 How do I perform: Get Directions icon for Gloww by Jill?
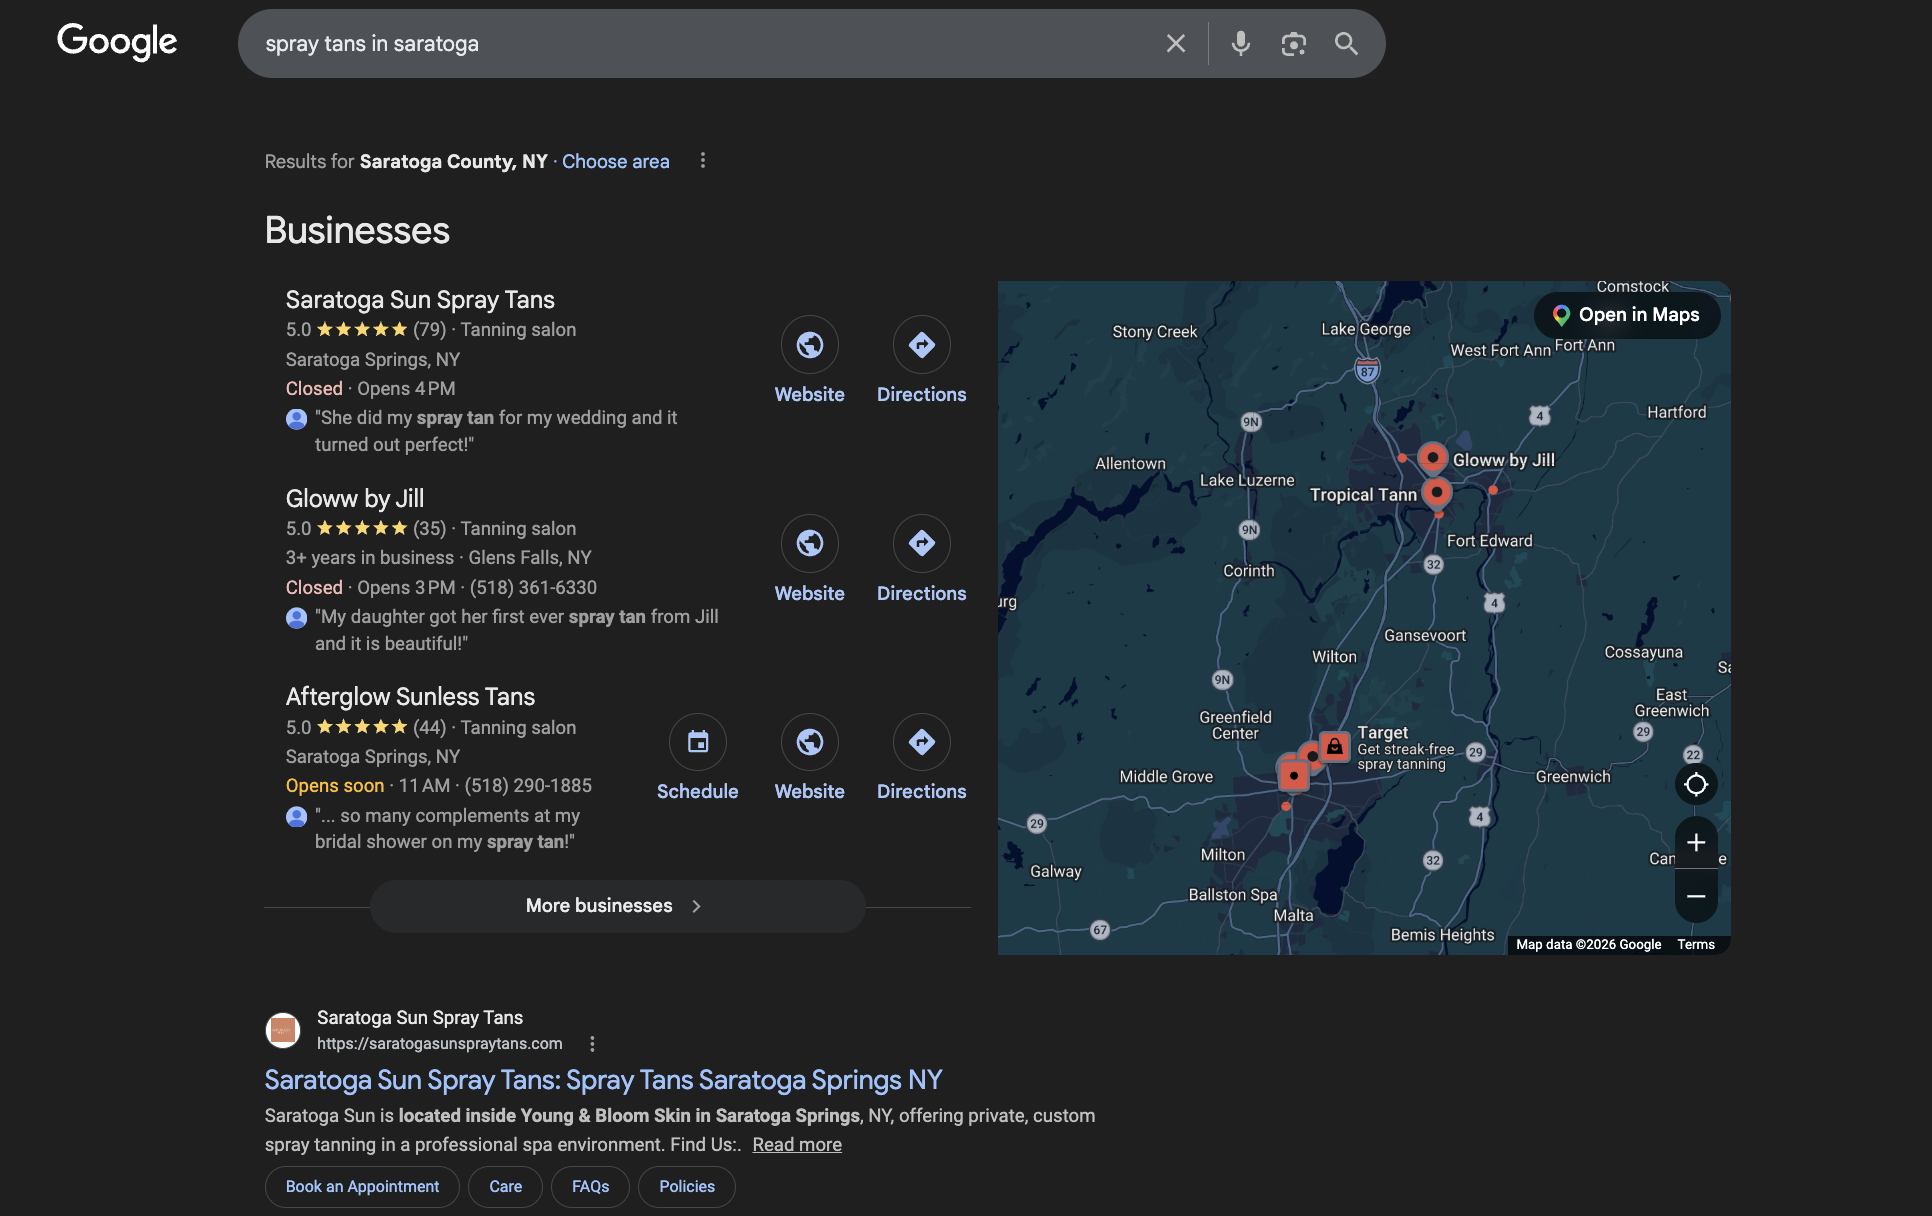(922, 543)
